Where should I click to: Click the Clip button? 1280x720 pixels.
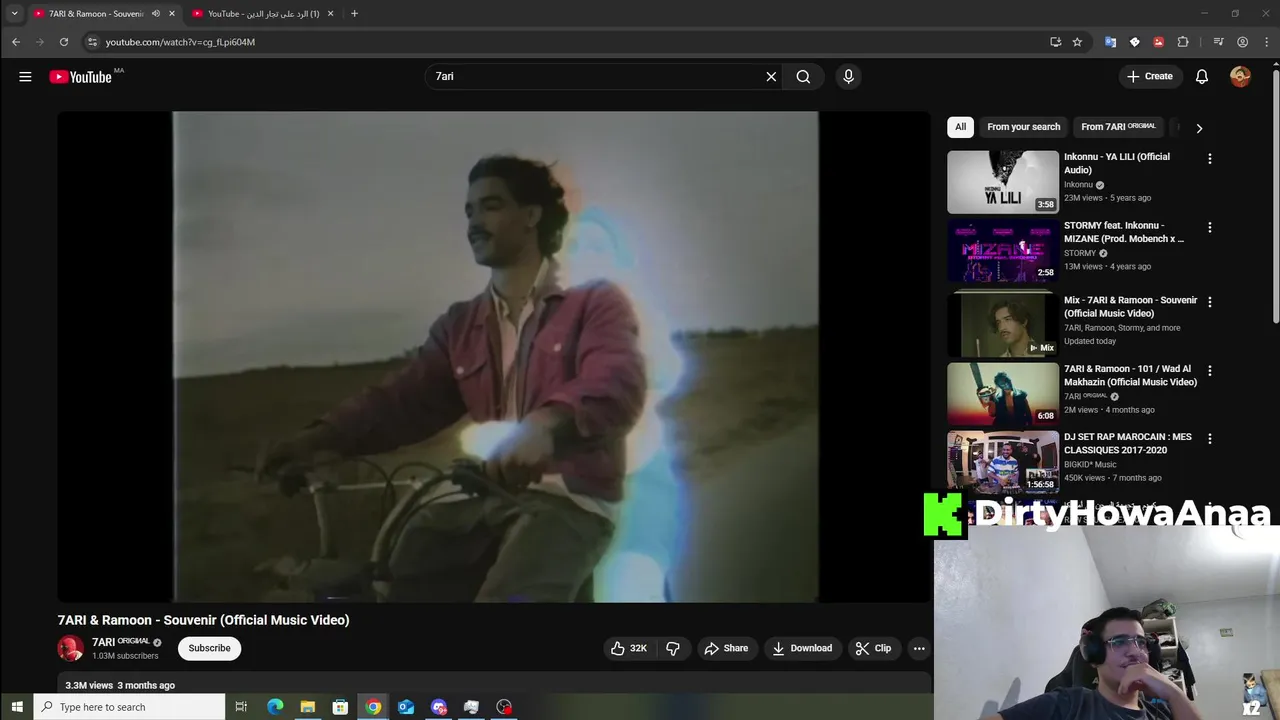[x=873, y=648]
